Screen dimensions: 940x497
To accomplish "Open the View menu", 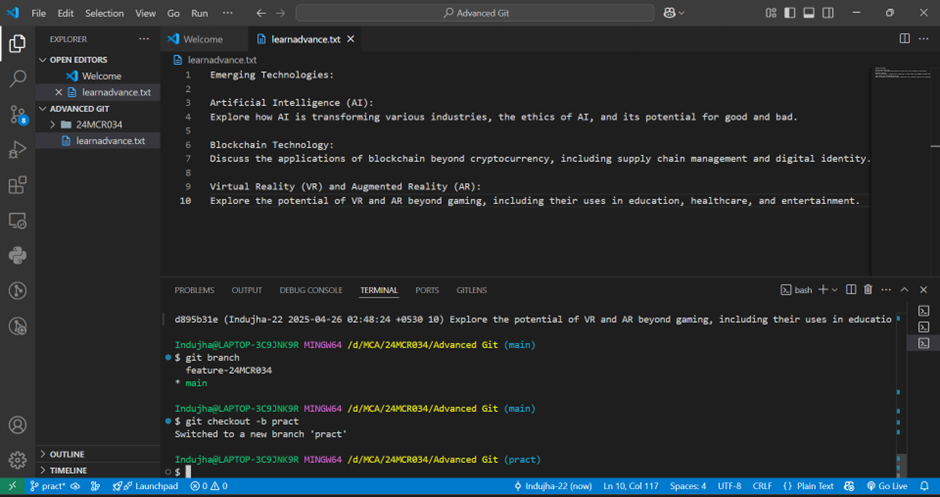I will click(x=145, y=13).
